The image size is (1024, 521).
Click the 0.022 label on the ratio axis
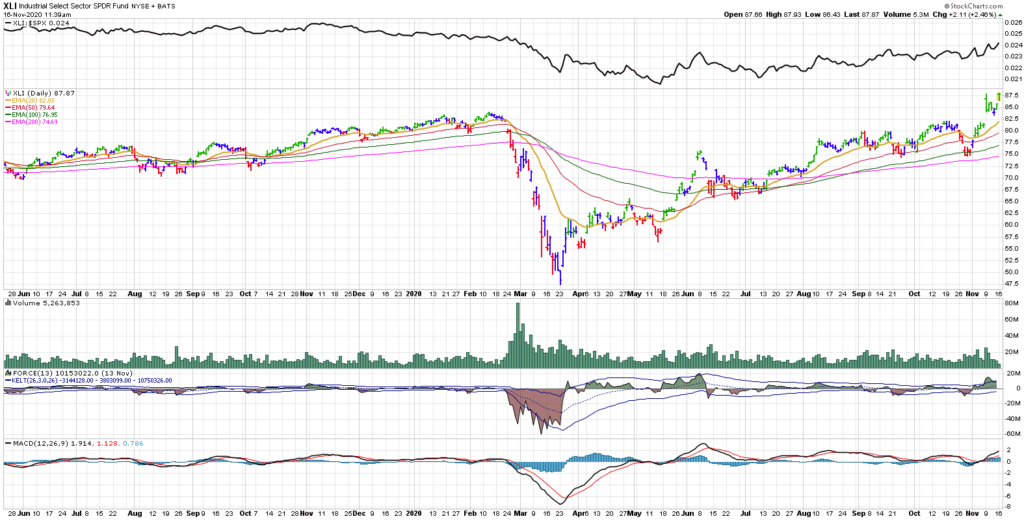[1012, 68]
